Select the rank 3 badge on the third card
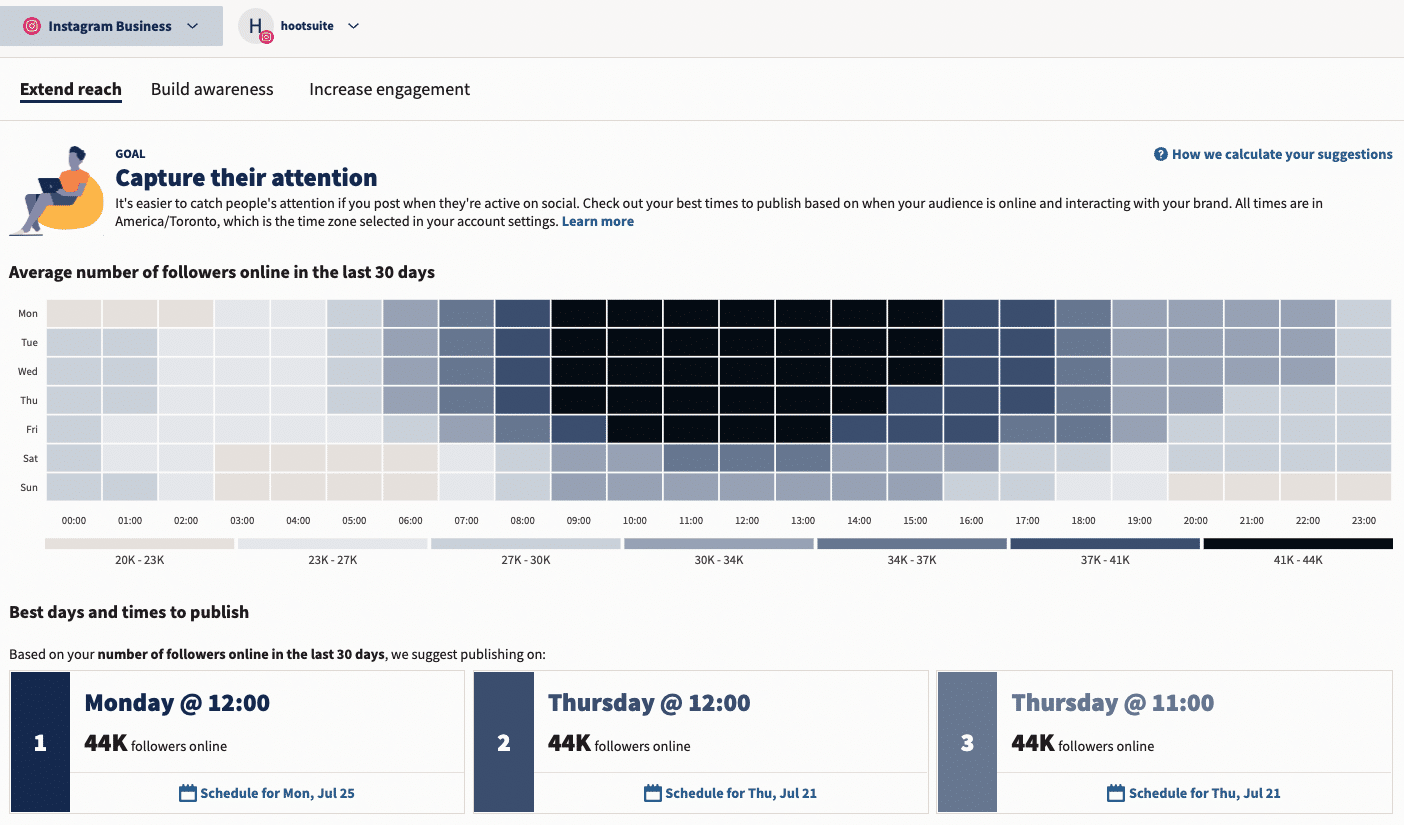 (x=965, y=742)
